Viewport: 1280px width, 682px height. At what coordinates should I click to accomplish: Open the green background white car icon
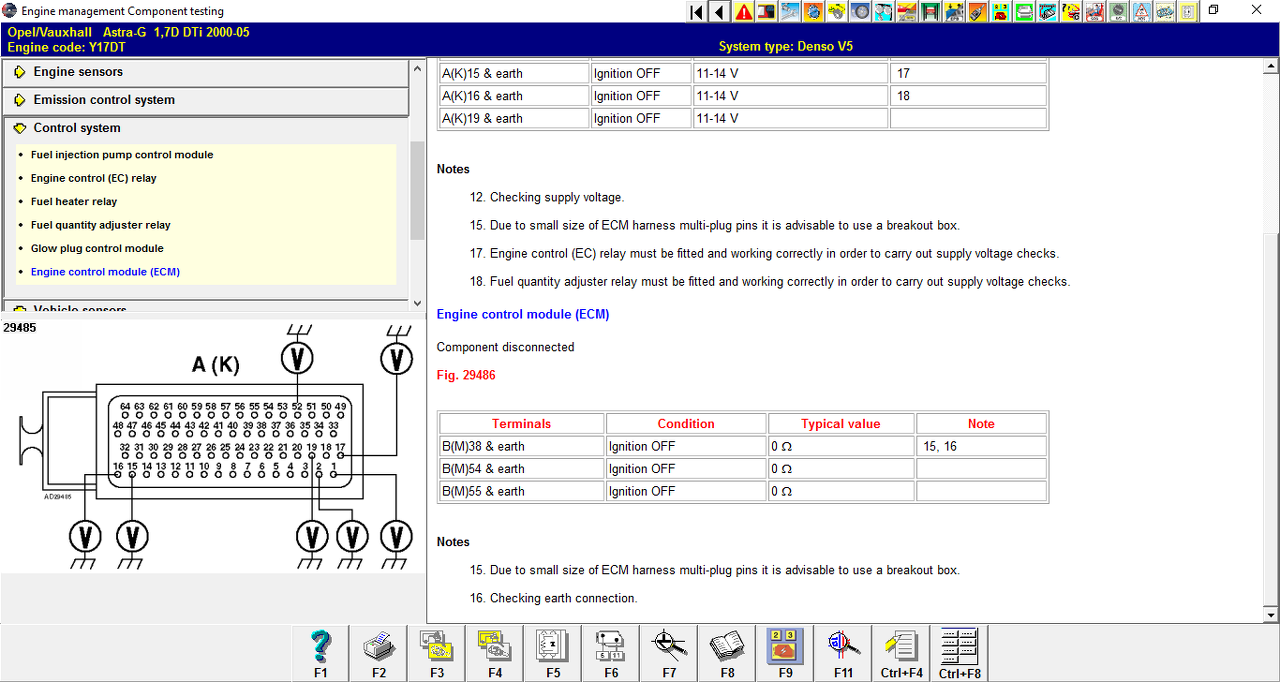(x=1024, y=12)
